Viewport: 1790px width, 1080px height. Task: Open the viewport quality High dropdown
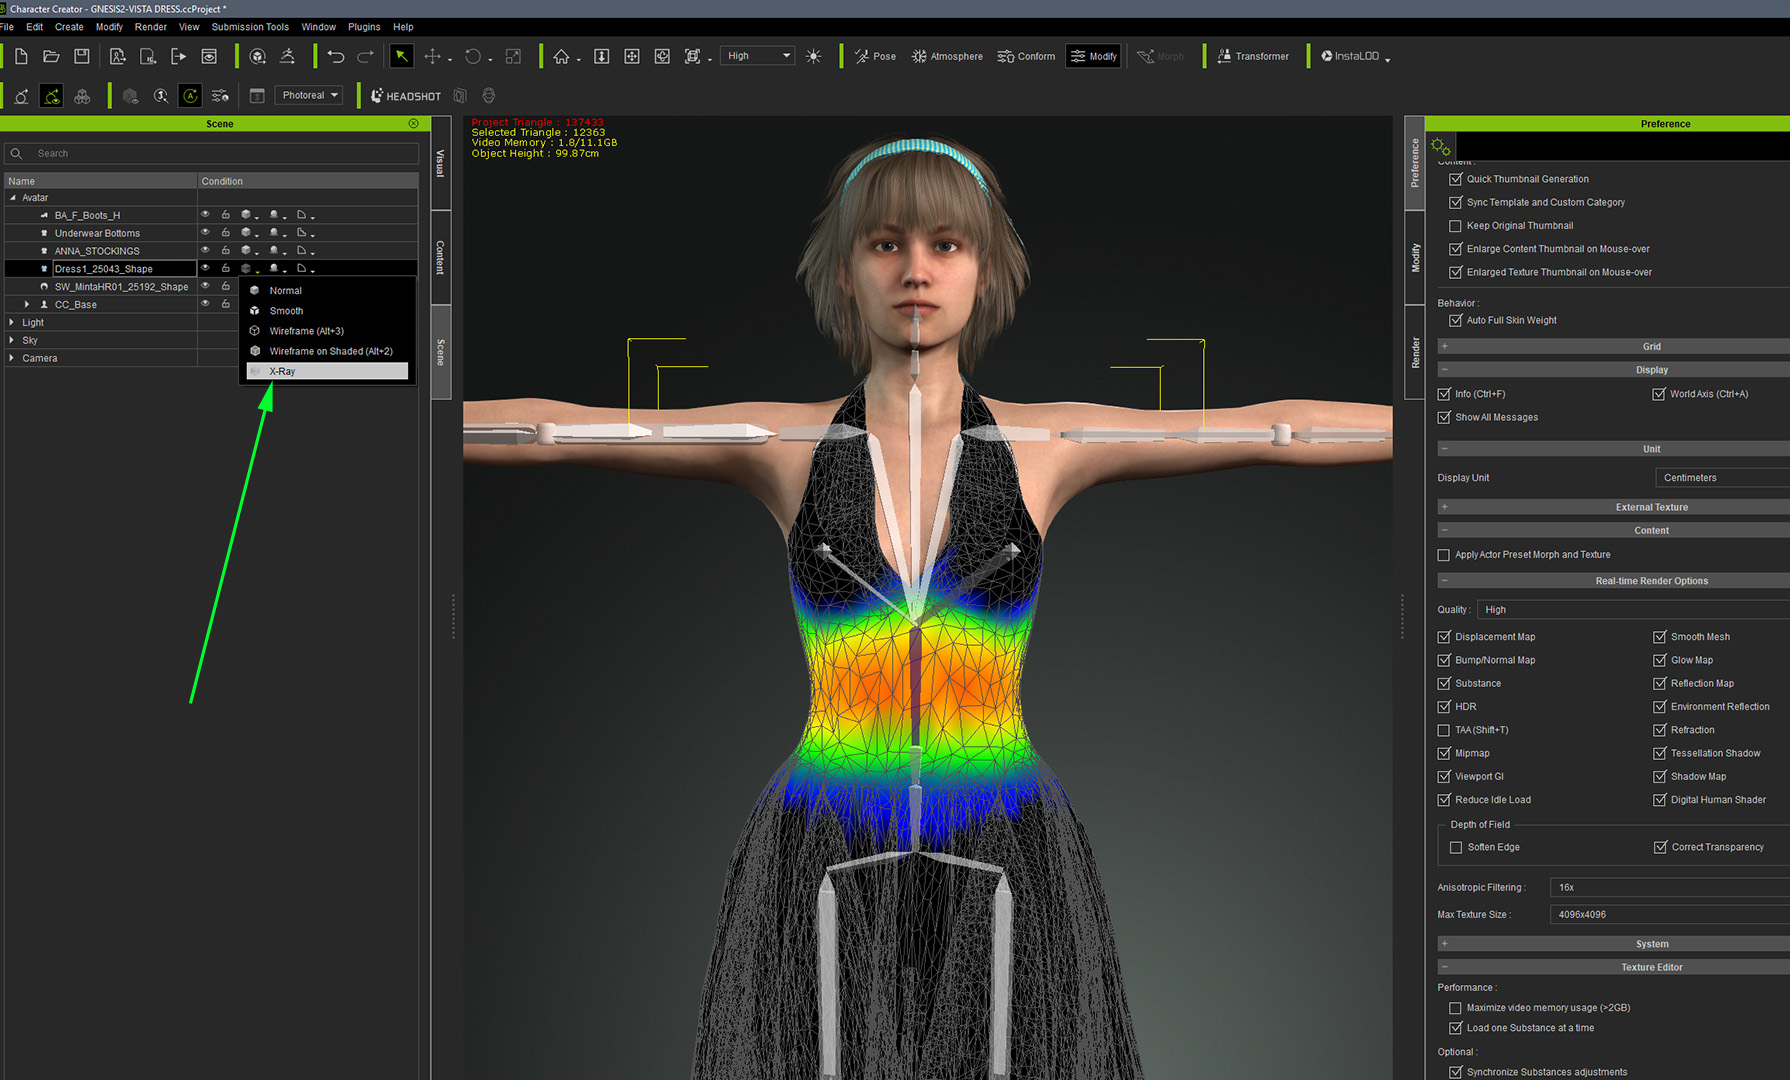[759, 56]
